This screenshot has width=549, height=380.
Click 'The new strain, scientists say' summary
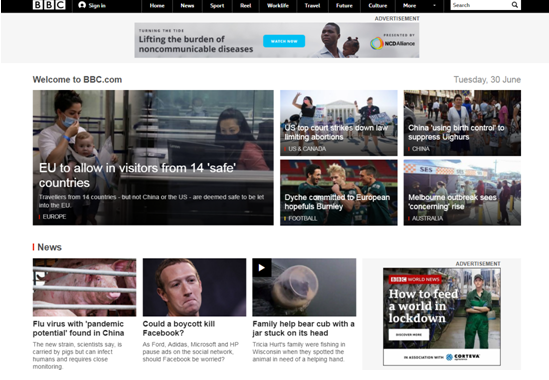[x=77, y=355]
